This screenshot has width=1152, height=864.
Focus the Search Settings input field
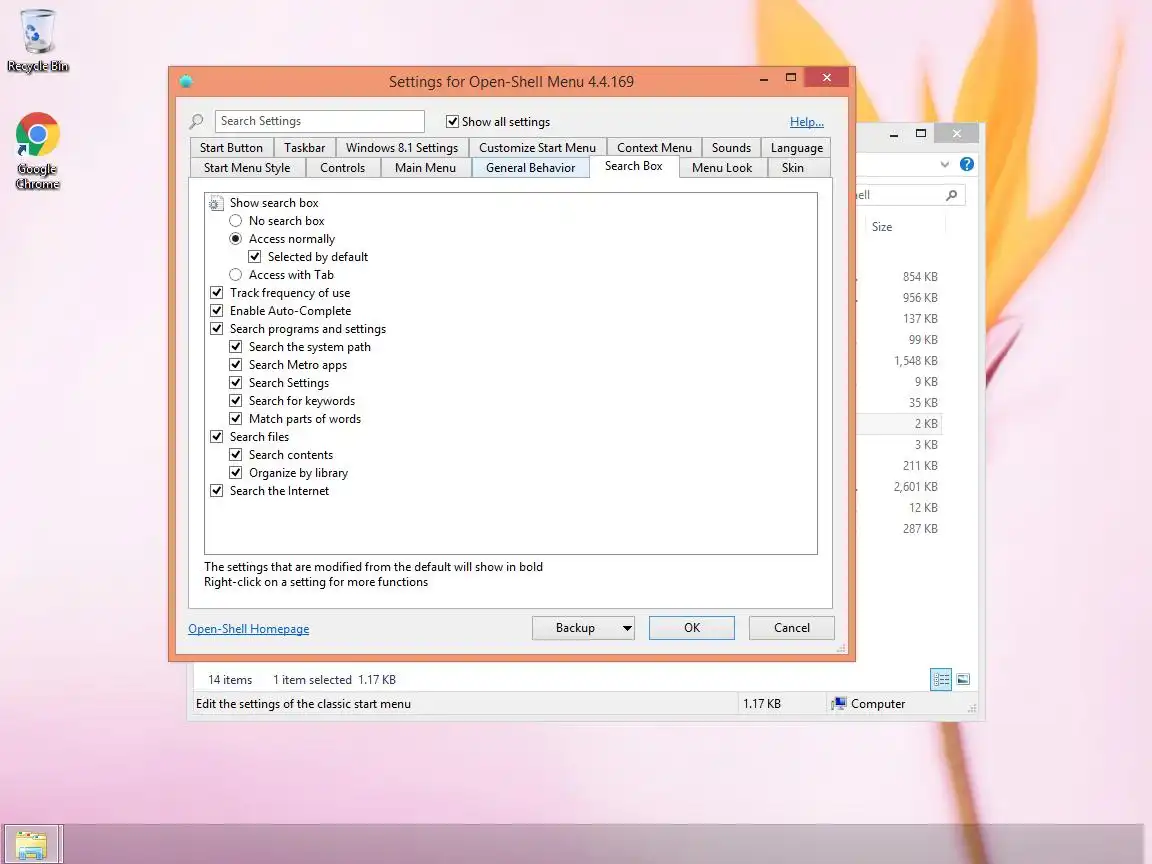[320, 121]
